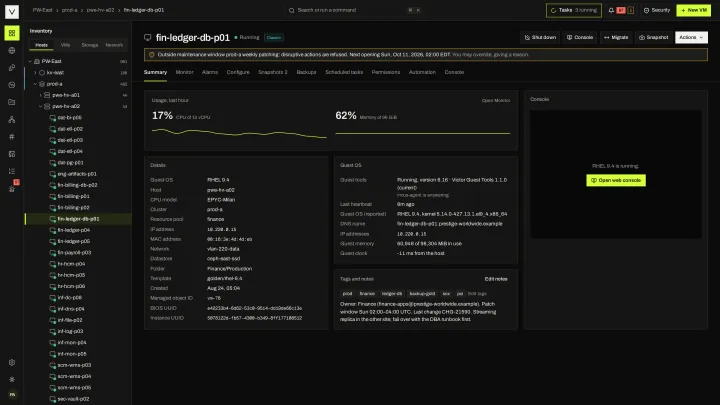
Task: Click the Add tags field
Action: (x=477, y=293)
